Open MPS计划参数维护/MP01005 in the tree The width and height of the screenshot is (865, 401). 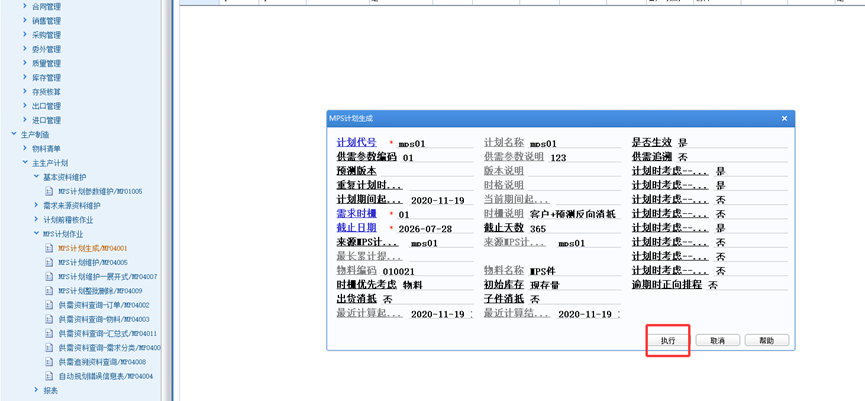[x=100, y=191]
